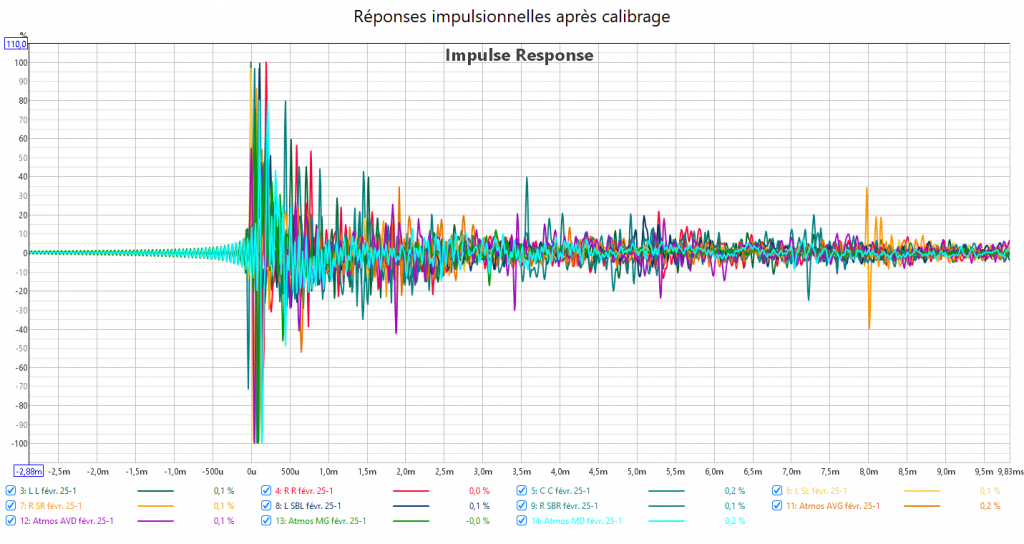Hide the 4: R R trace
Image resolution: width=1024 pixels, height=544 pixels.
tap(267, 491)
